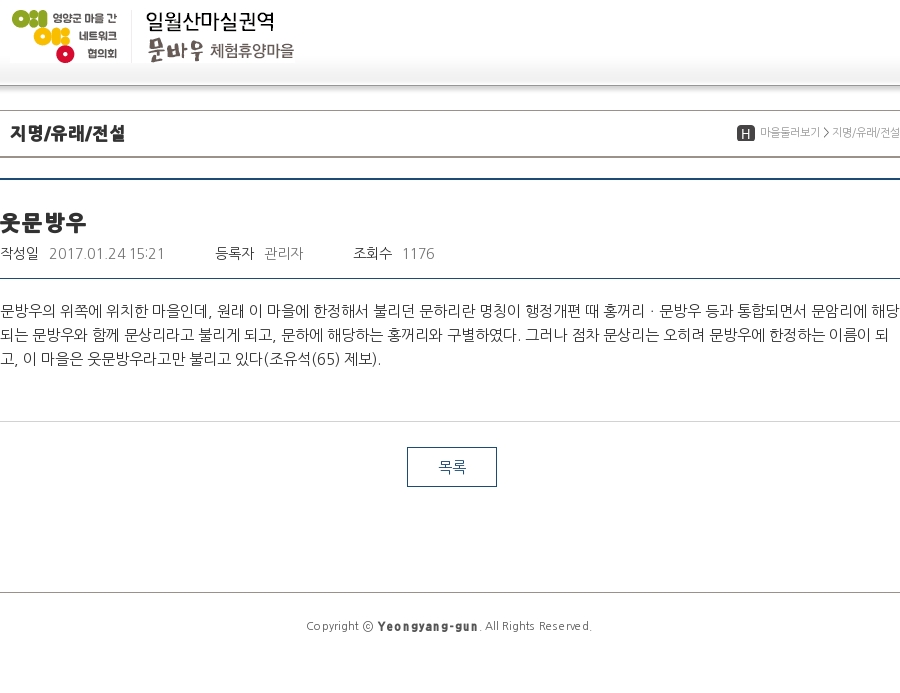This screenshot has width=900, height=693.
Task: Open 지명/유래/전설 breadcrumb link
Action: click(x=866, y=133)
